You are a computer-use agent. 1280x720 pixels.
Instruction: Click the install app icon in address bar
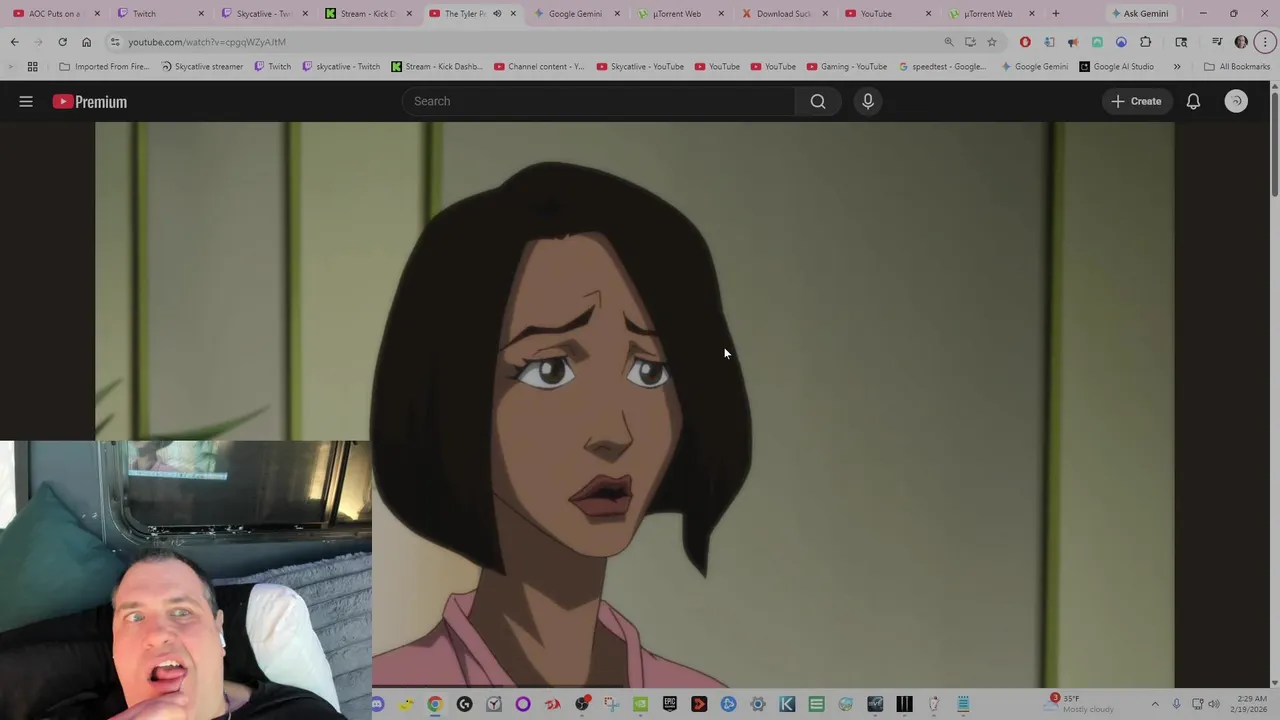click(x=970, y=42)
